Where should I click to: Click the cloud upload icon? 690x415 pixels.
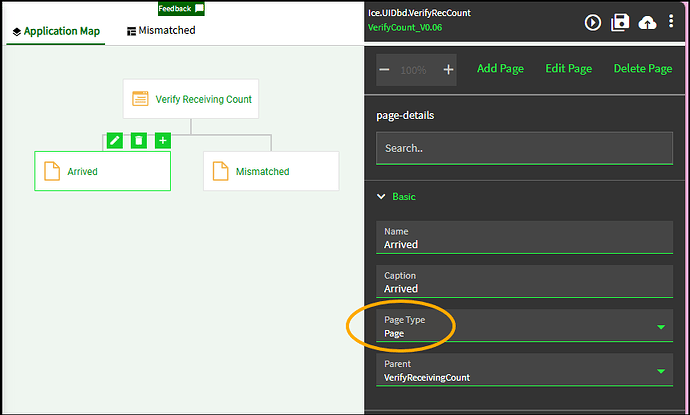pyautogui.click(x=648, y=22)
